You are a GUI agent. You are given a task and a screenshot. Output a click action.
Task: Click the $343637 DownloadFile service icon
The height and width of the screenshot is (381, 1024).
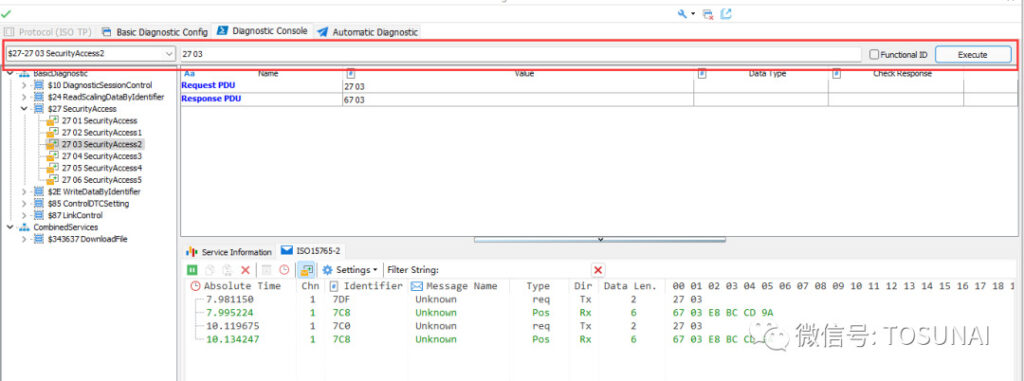coord(39,239)
